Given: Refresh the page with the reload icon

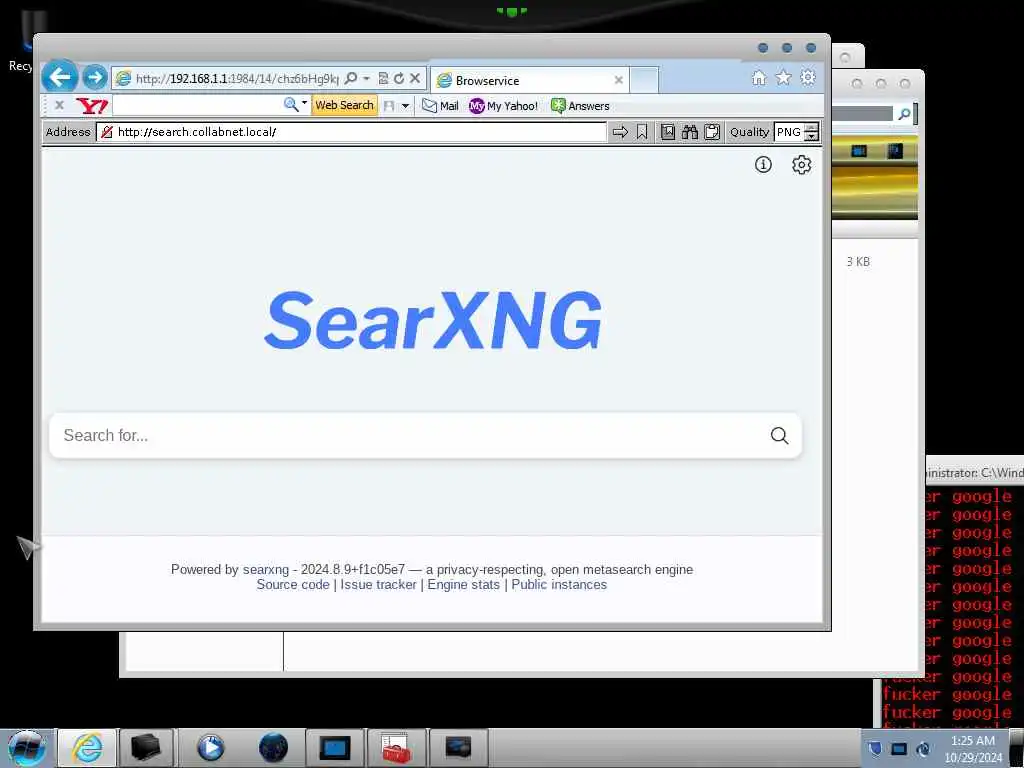Looking at the screenshot, I should pos(398,78).
